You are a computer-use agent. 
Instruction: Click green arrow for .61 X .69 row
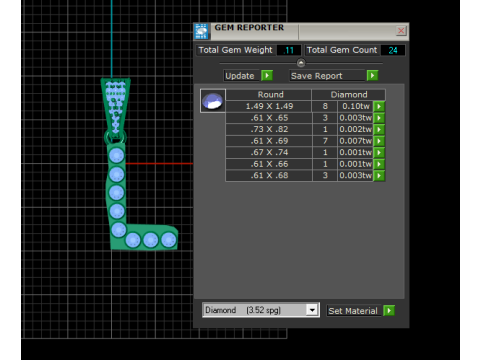[379, 141]
